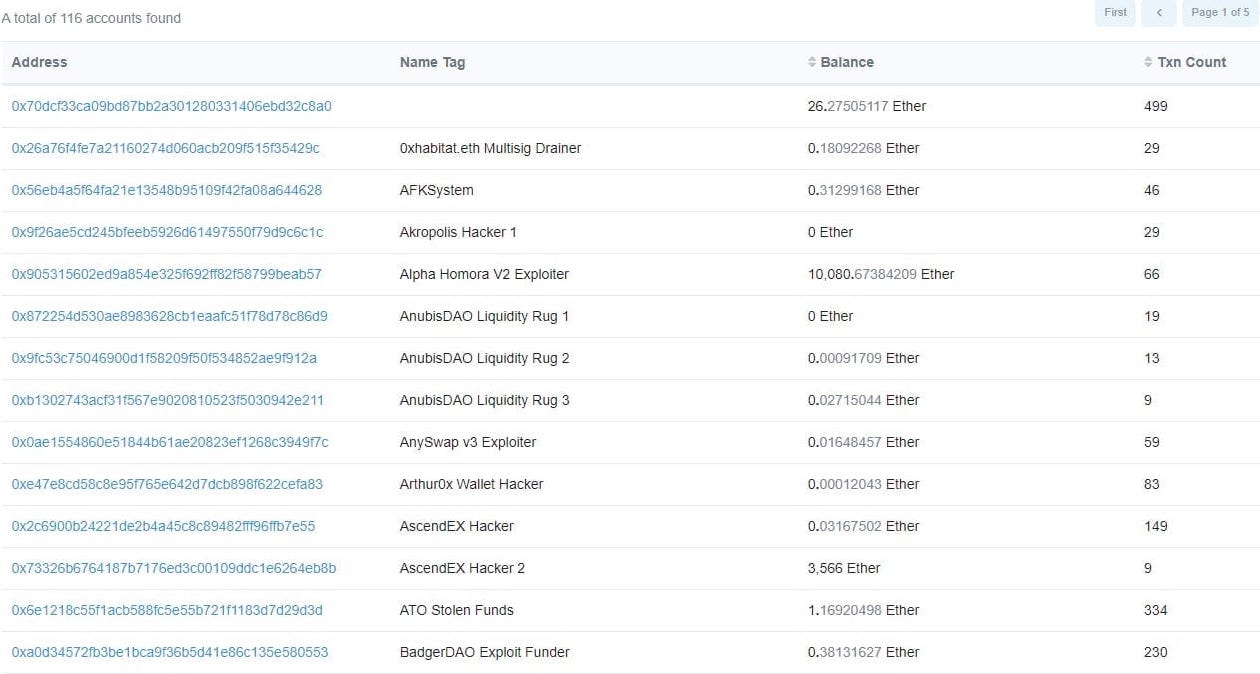This screenshot has height=674, width=1260.
Task: Click the First page button
Action: tap(1115, 13)
